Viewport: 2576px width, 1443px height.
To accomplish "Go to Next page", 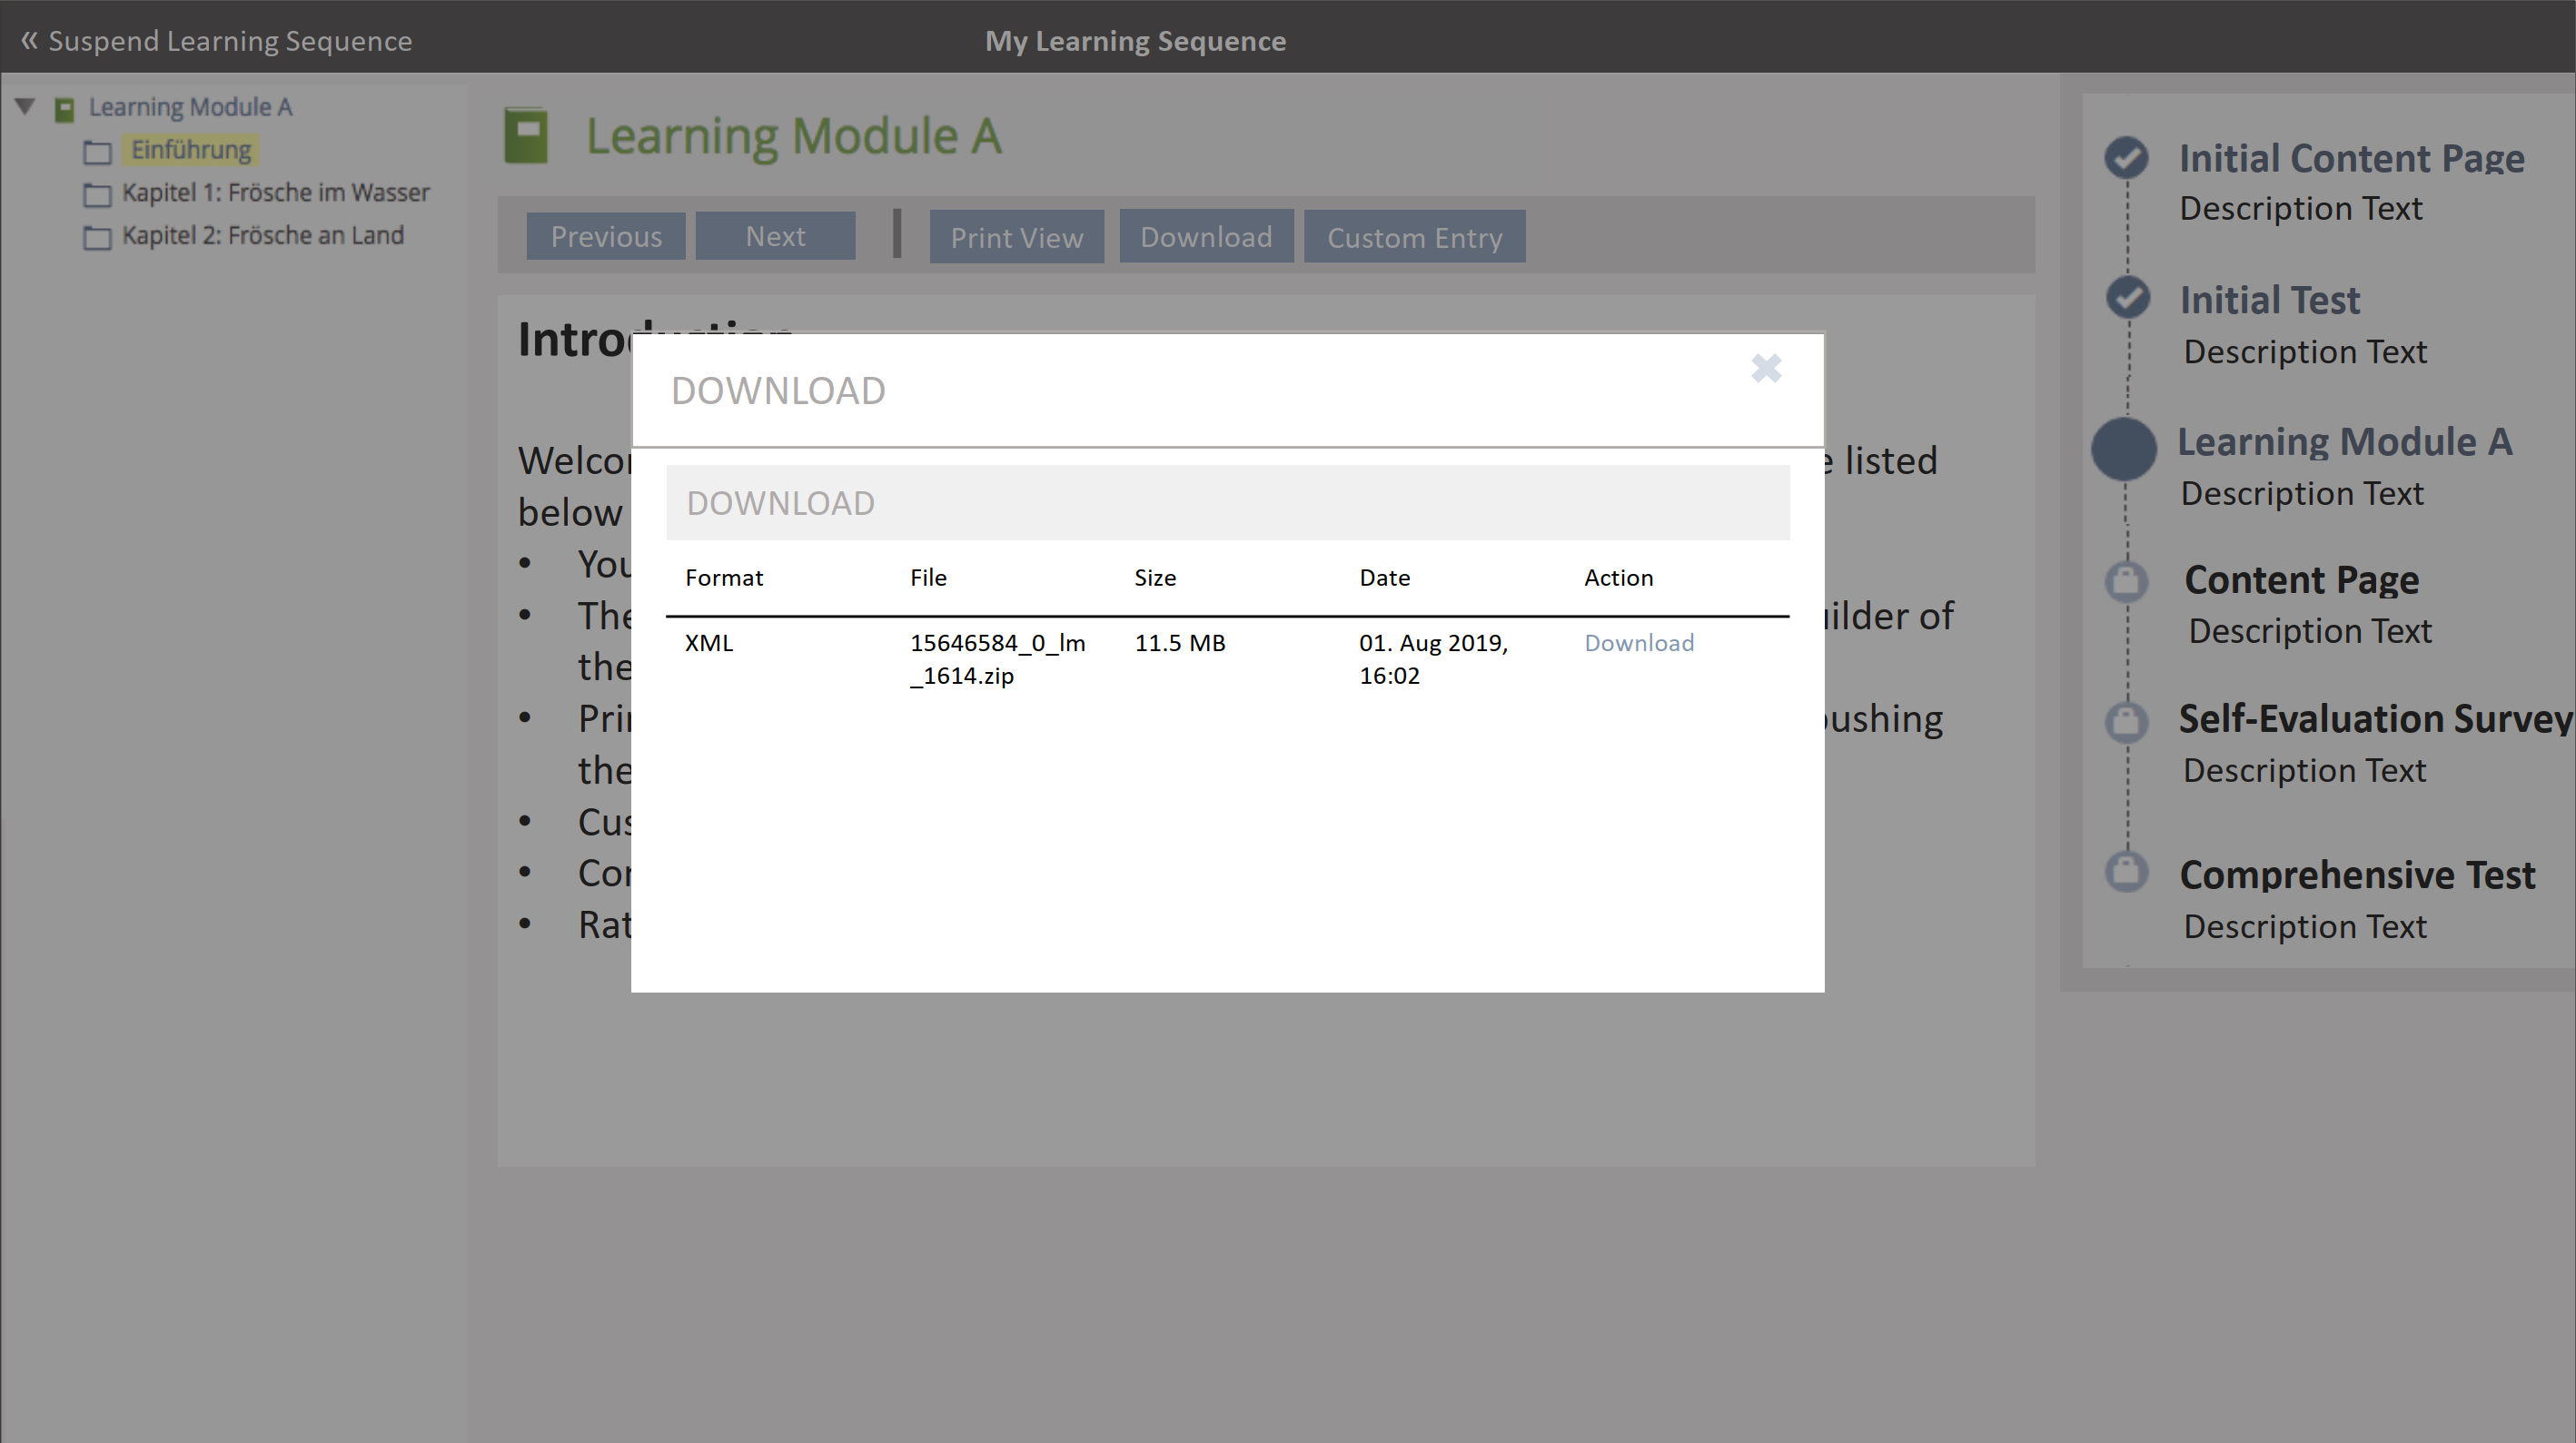I will click(x=775, y=237).
